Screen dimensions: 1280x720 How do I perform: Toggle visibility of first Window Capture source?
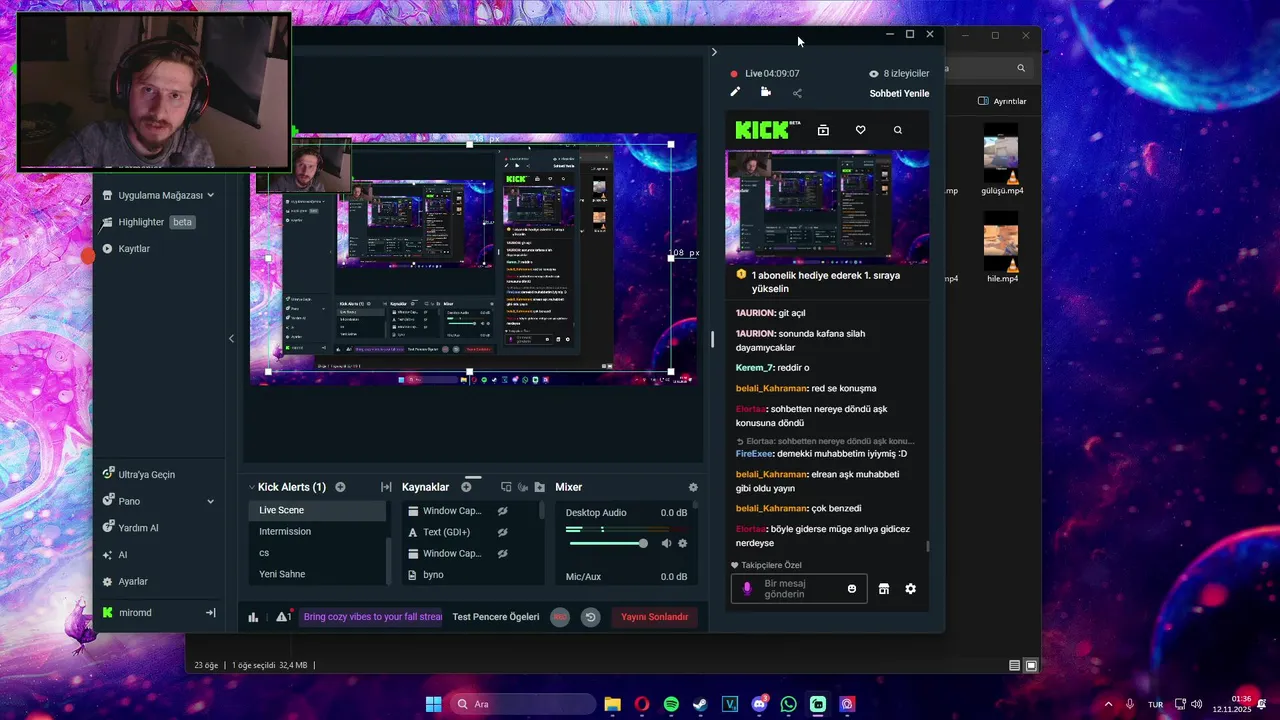click(503, 510)
